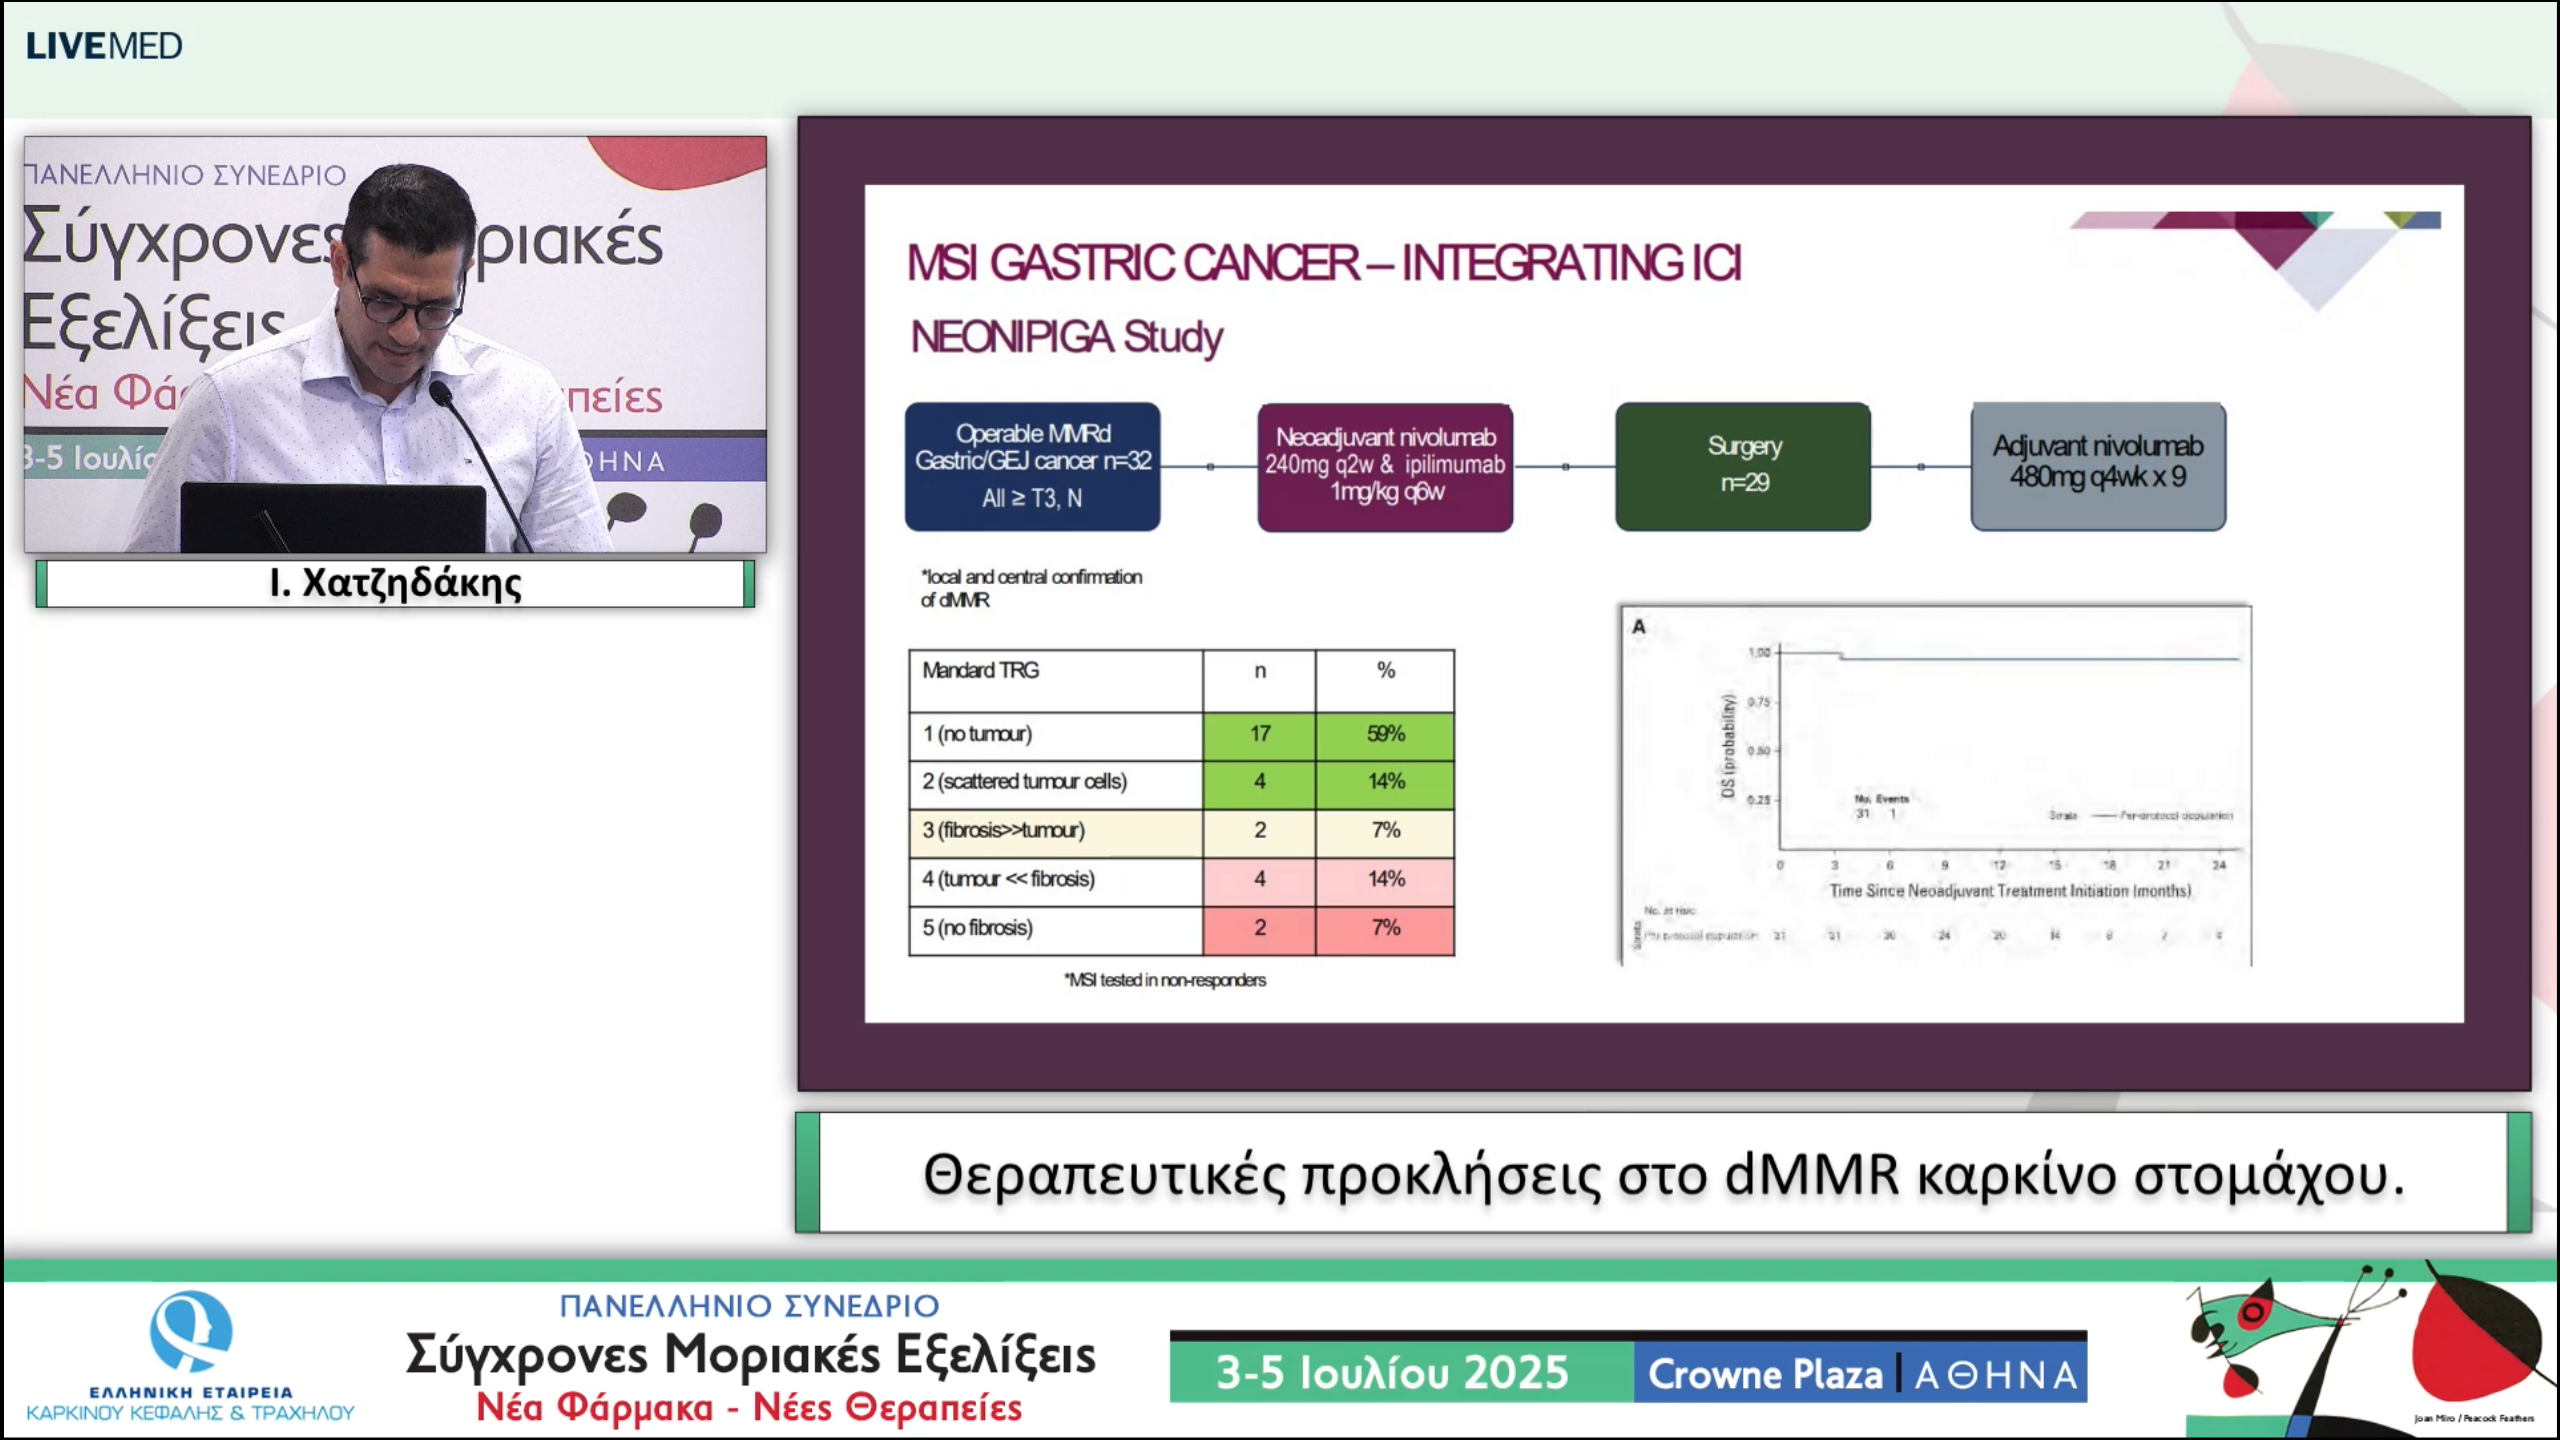
Task: Click the speaker name Ι. Χατζηδάκης
Action: point(395,583)
